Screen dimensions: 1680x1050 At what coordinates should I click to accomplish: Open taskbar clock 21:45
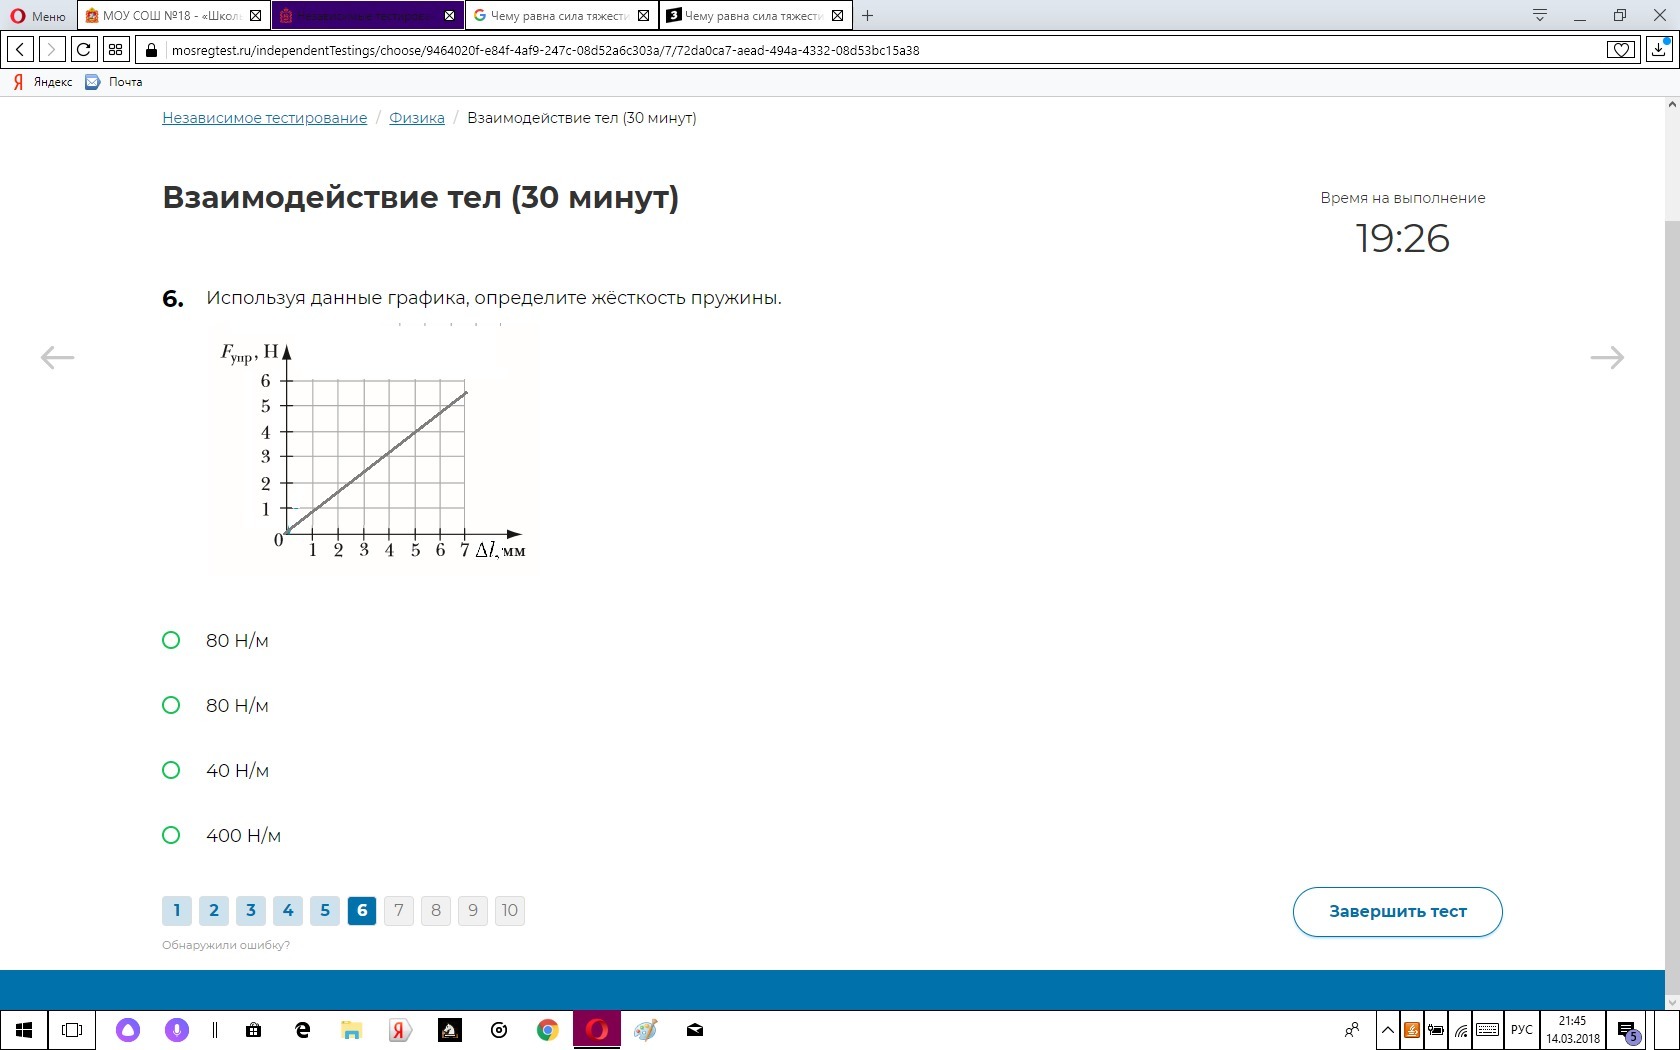[x=1572, y=1030]
